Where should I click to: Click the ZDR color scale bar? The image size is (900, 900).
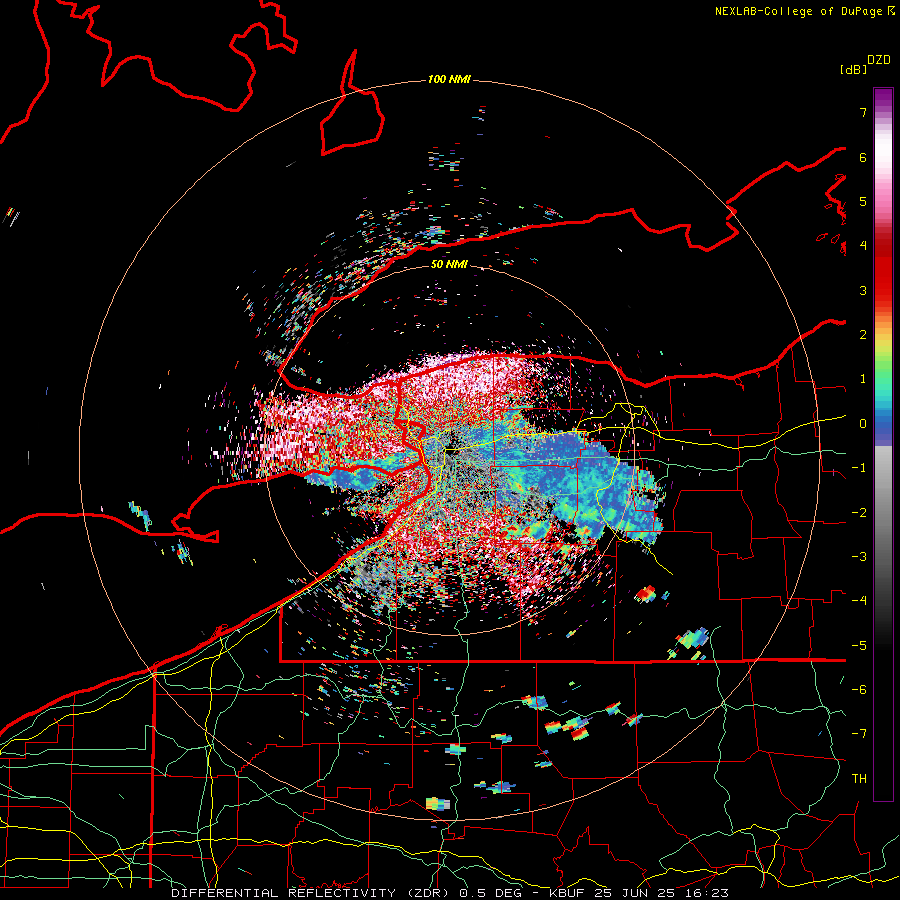(x=883, y=444)
